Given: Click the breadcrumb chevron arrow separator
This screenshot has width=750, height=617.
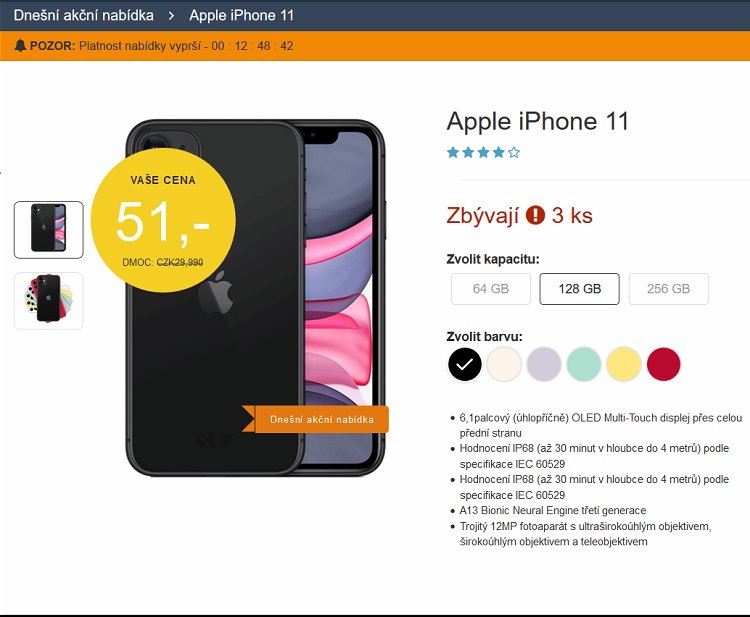Looking at the screenshot, I should 171,16.
